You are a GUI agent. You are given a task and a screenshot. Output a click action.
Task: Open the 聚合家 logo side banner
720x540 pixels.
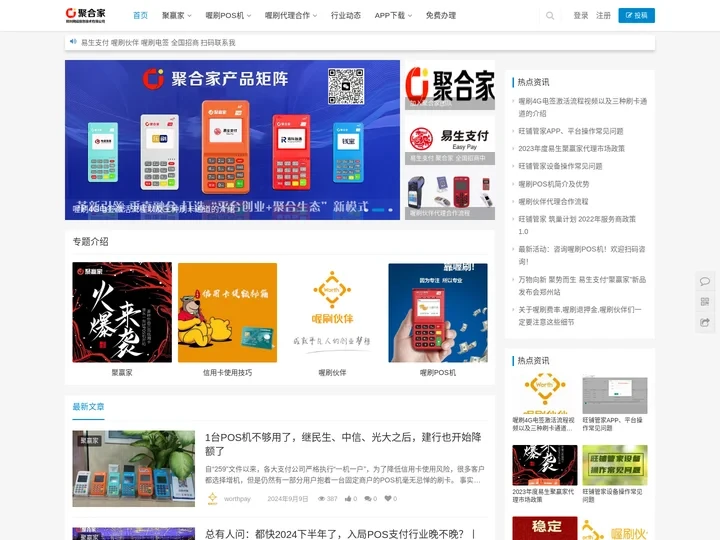pos(450,85)
